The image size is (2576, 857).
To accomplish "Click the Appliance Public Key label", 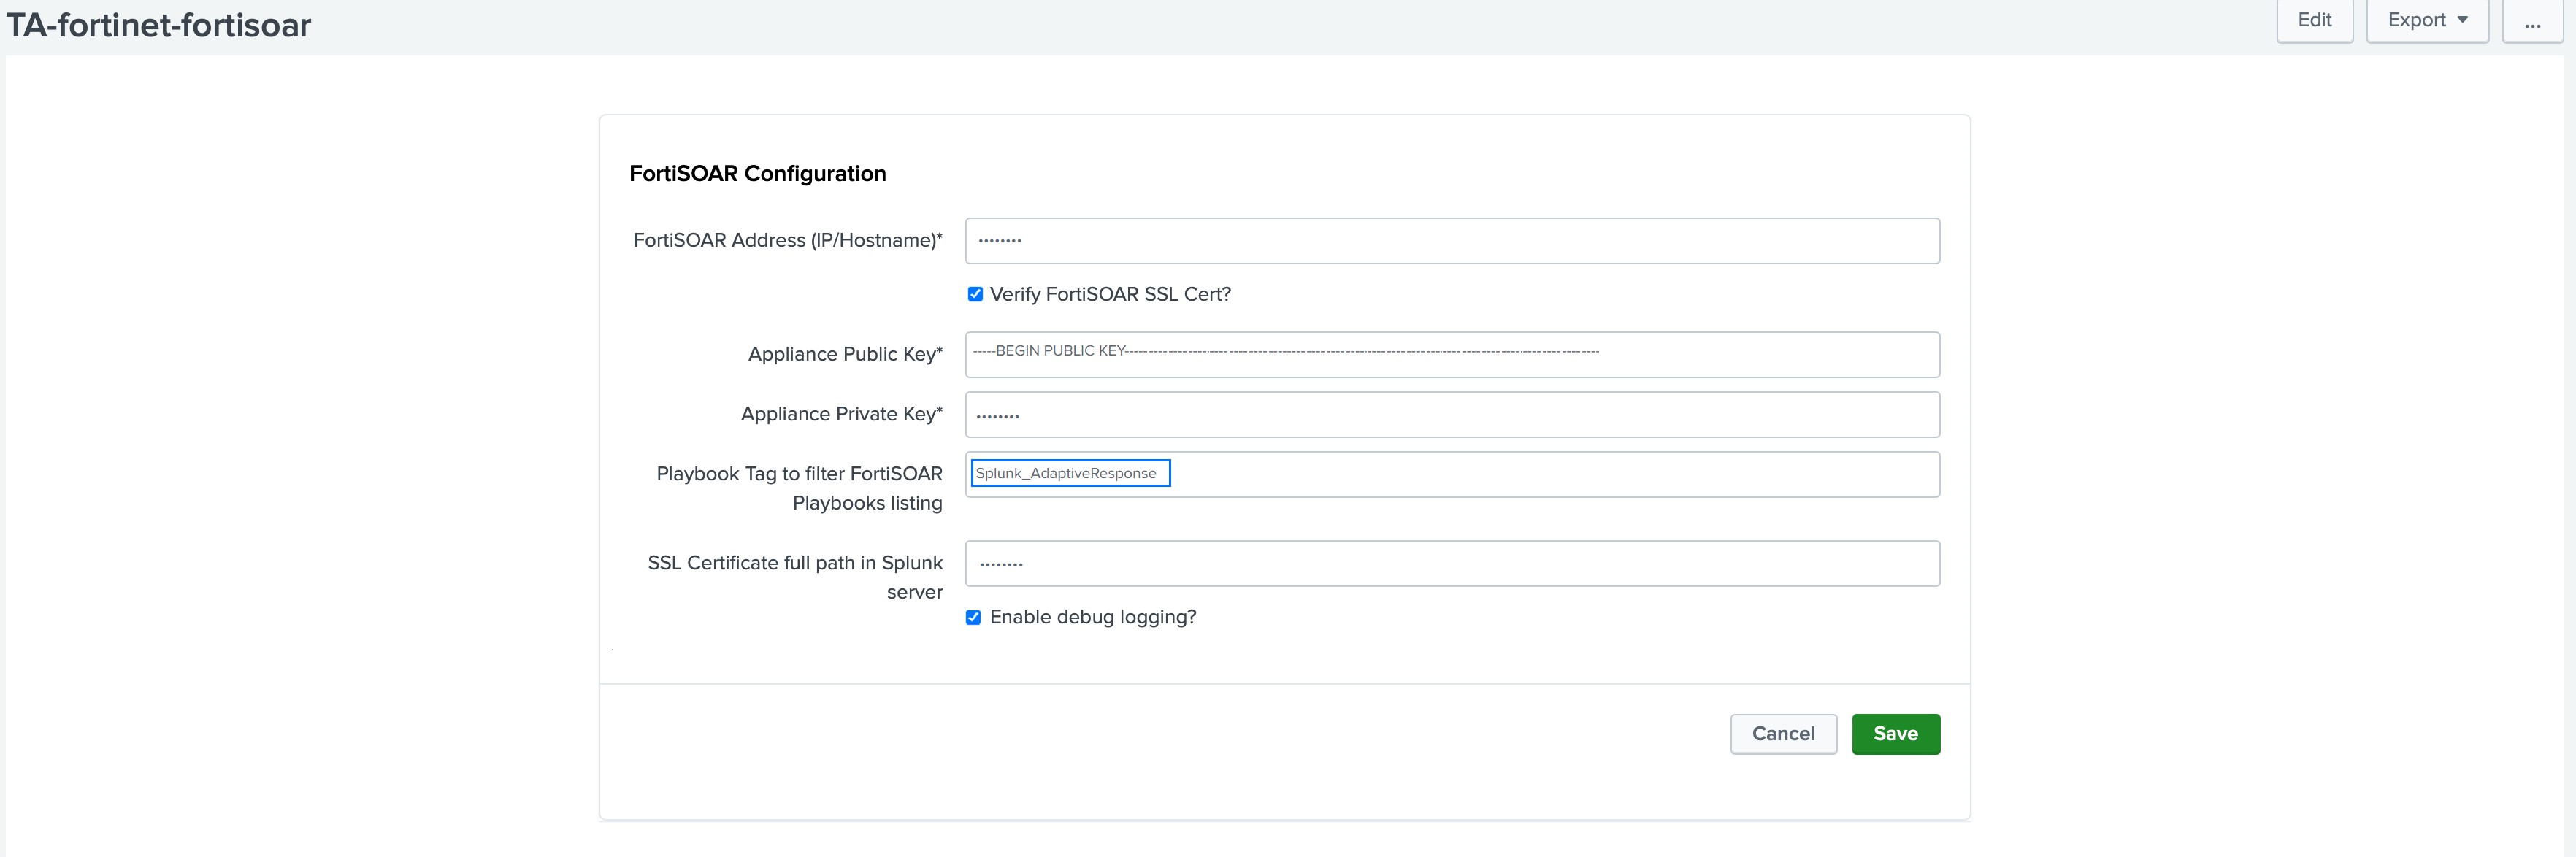I will pyautogui.click(x=844, y=355).
